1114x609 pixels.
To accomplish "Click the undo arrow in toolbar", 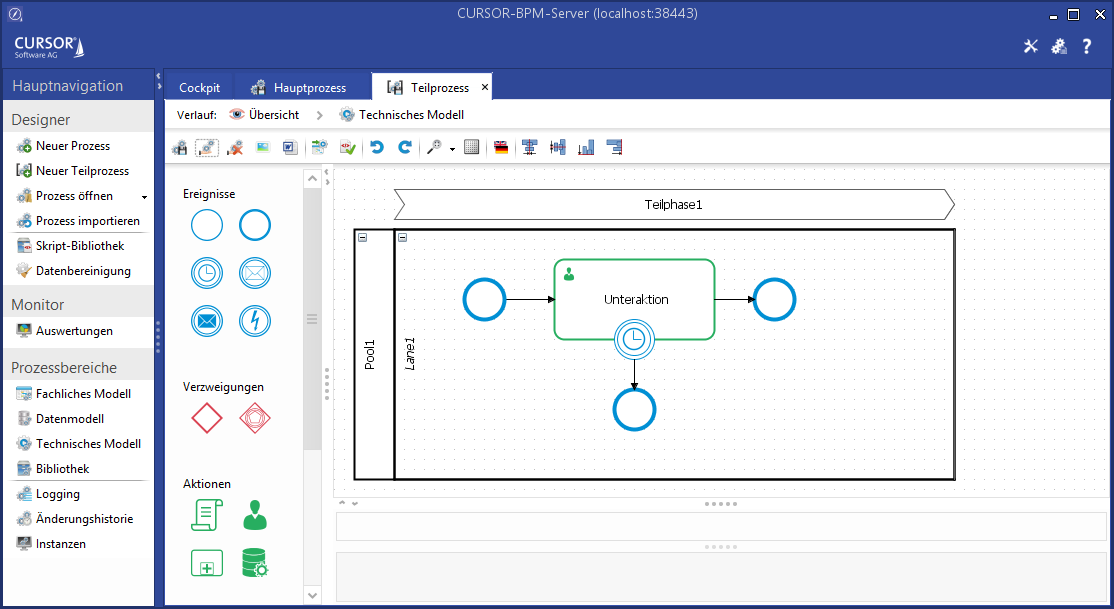I will [377, 147].
